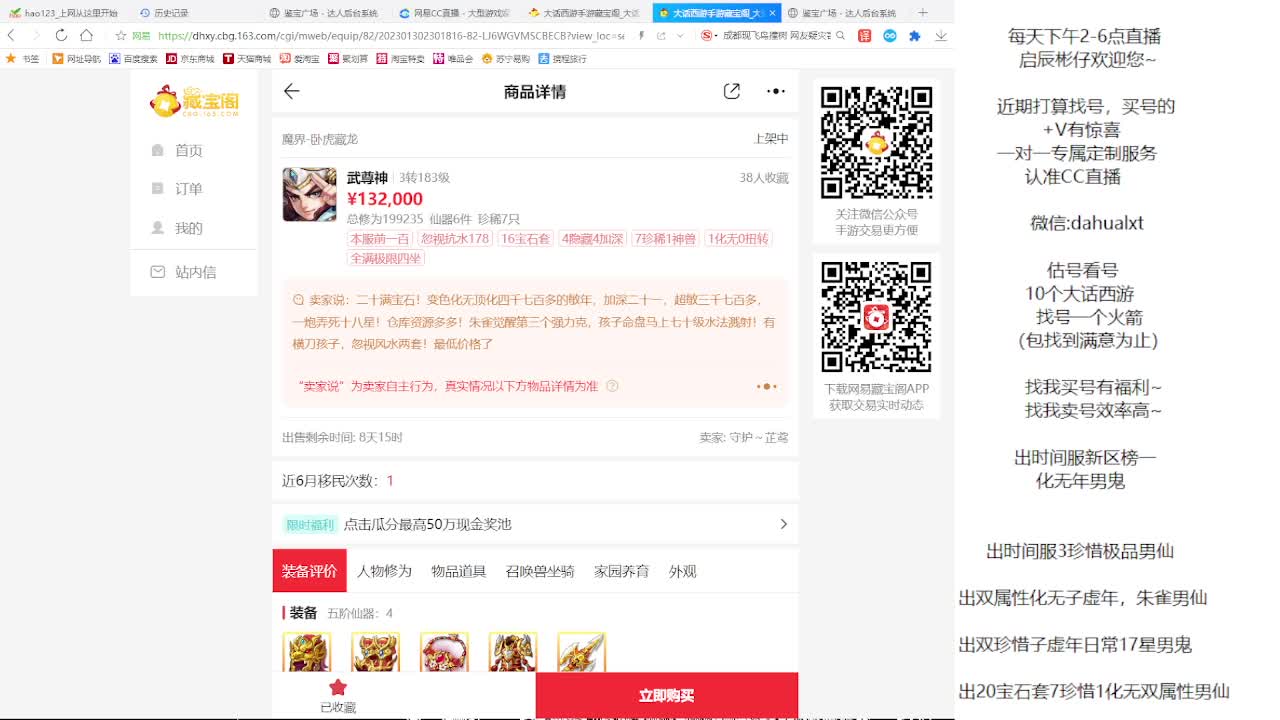Switch to the 物品道具 tab
1280x720 pixels.
coord(458,571)
